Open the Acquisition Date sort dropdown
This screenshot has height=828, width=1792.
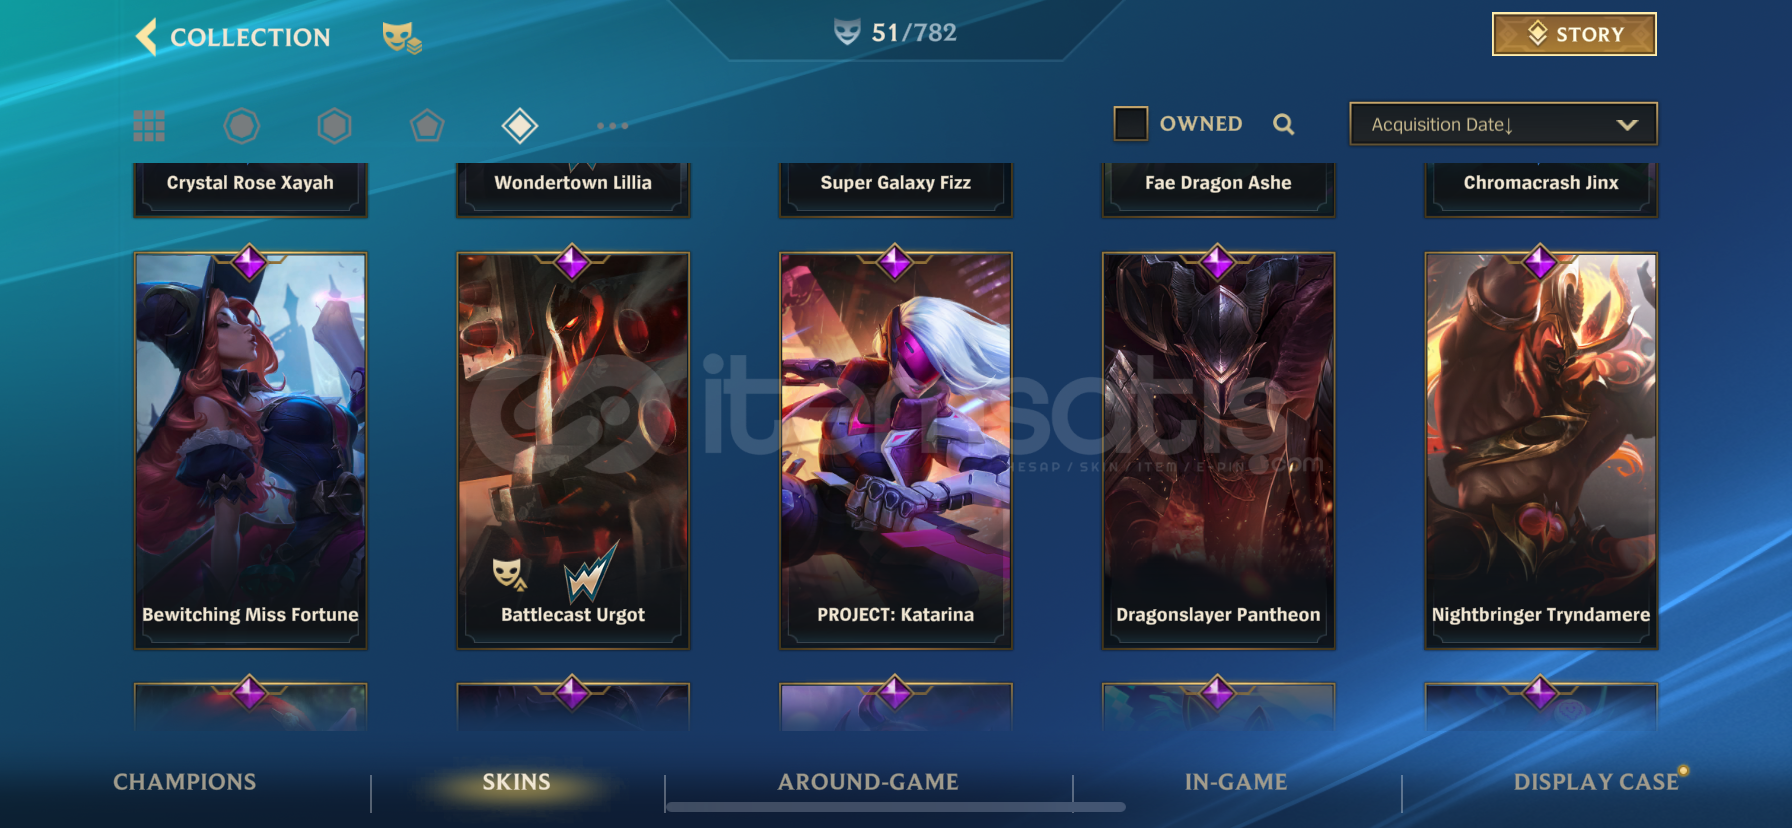pyautogui.click(x=1503, y=124)
